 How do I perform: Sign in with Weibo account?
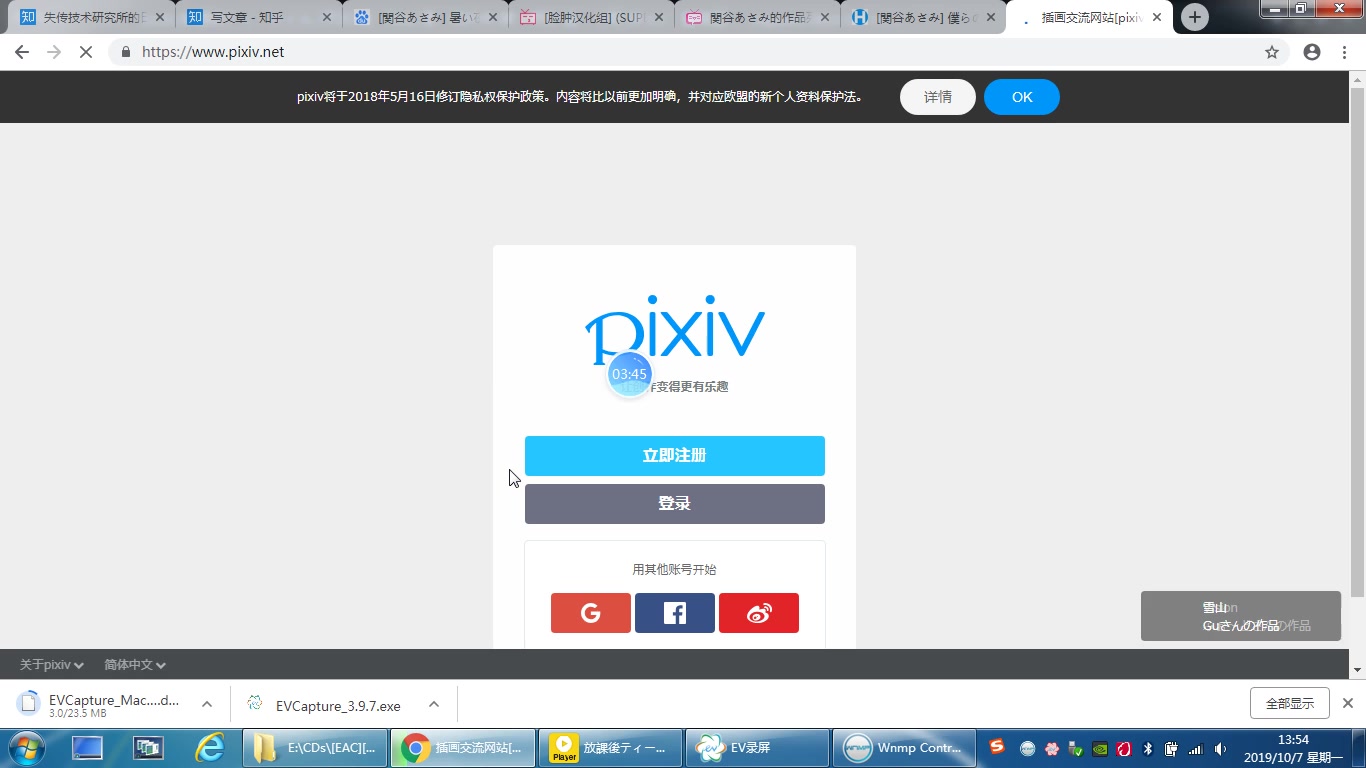click(x=759, y=613)
